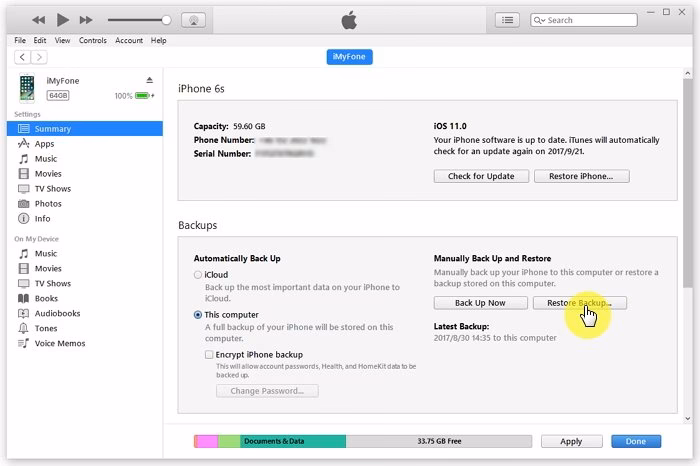Click the rewind previous track icon
The height and width of the screenshot is (466, 700).
pyautogui.click(x=38, y=20)
